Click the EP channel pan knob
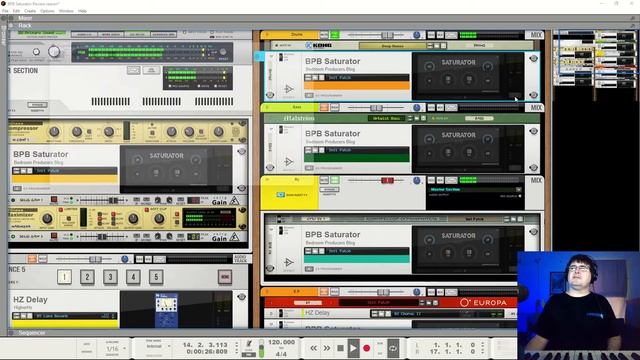 point(416,292)
